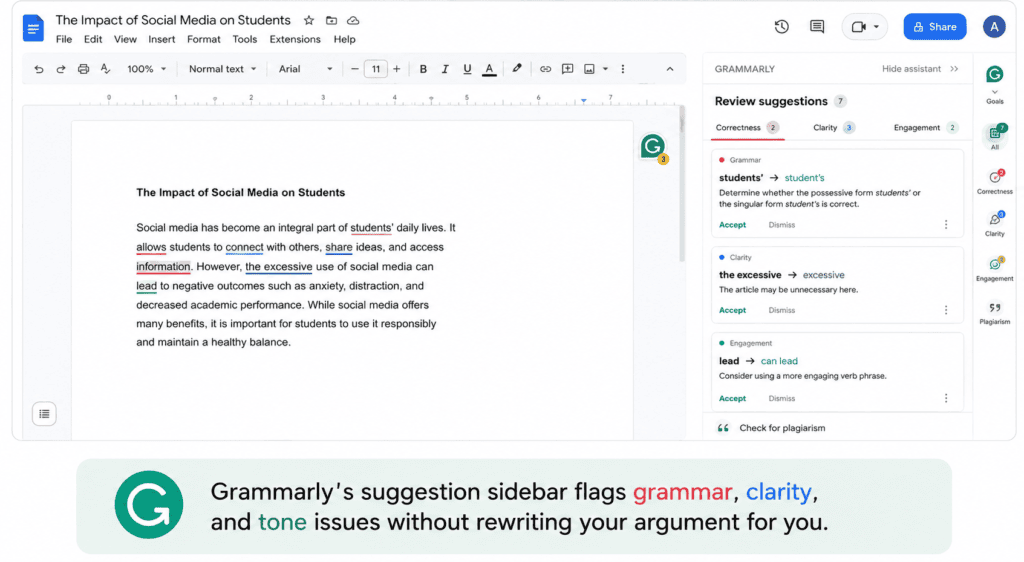Accept the can lead suggestion
This screenshot has height=562, width=1024.
click(732, 398)
